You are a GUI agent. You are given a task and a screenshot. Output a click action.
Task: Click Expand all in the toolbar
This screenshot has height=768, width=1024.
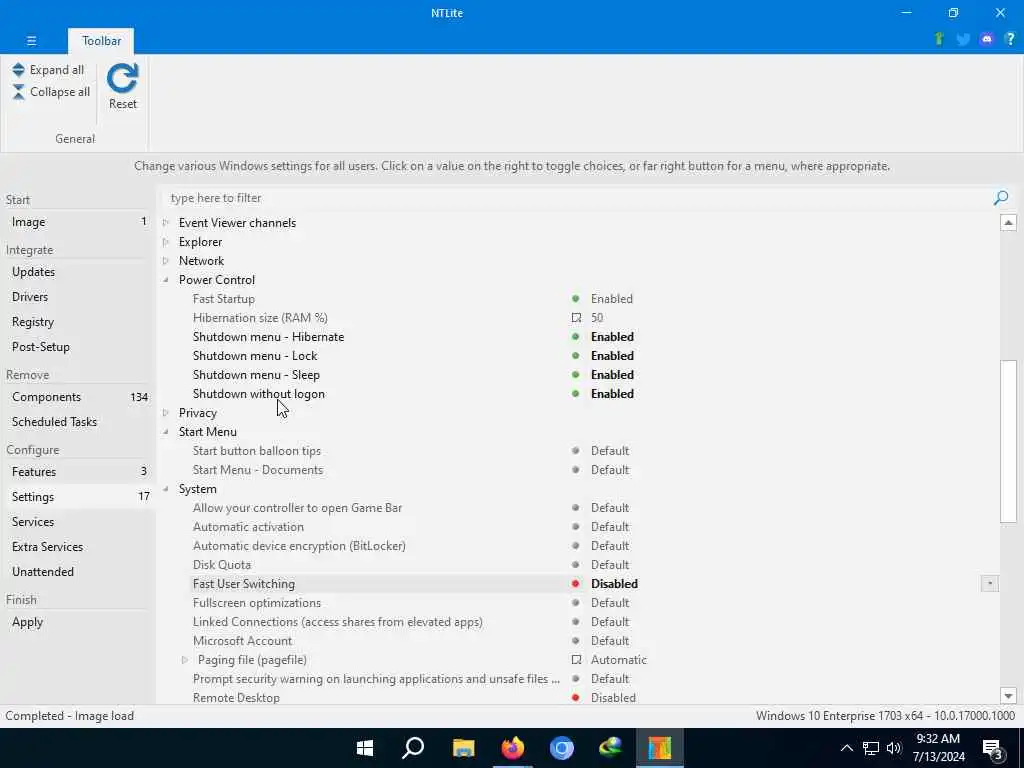point(48,70)
